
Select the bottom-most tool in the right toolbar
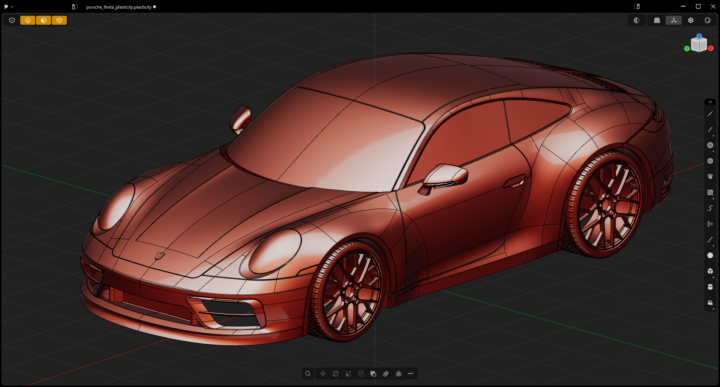pyautogui.click(x=710, y=303)
